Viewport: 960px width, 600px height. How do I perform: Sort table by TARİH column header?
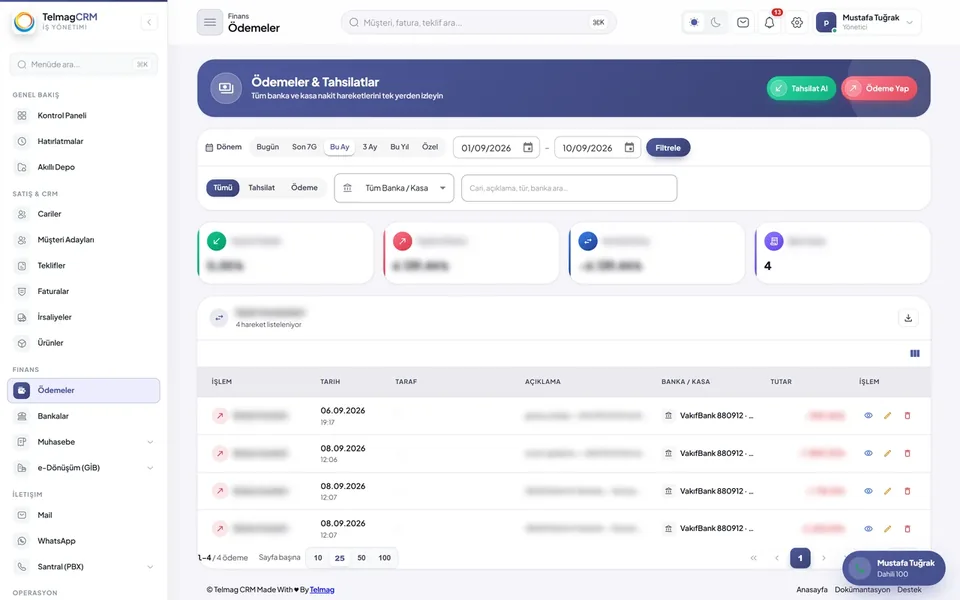point(330,381)
